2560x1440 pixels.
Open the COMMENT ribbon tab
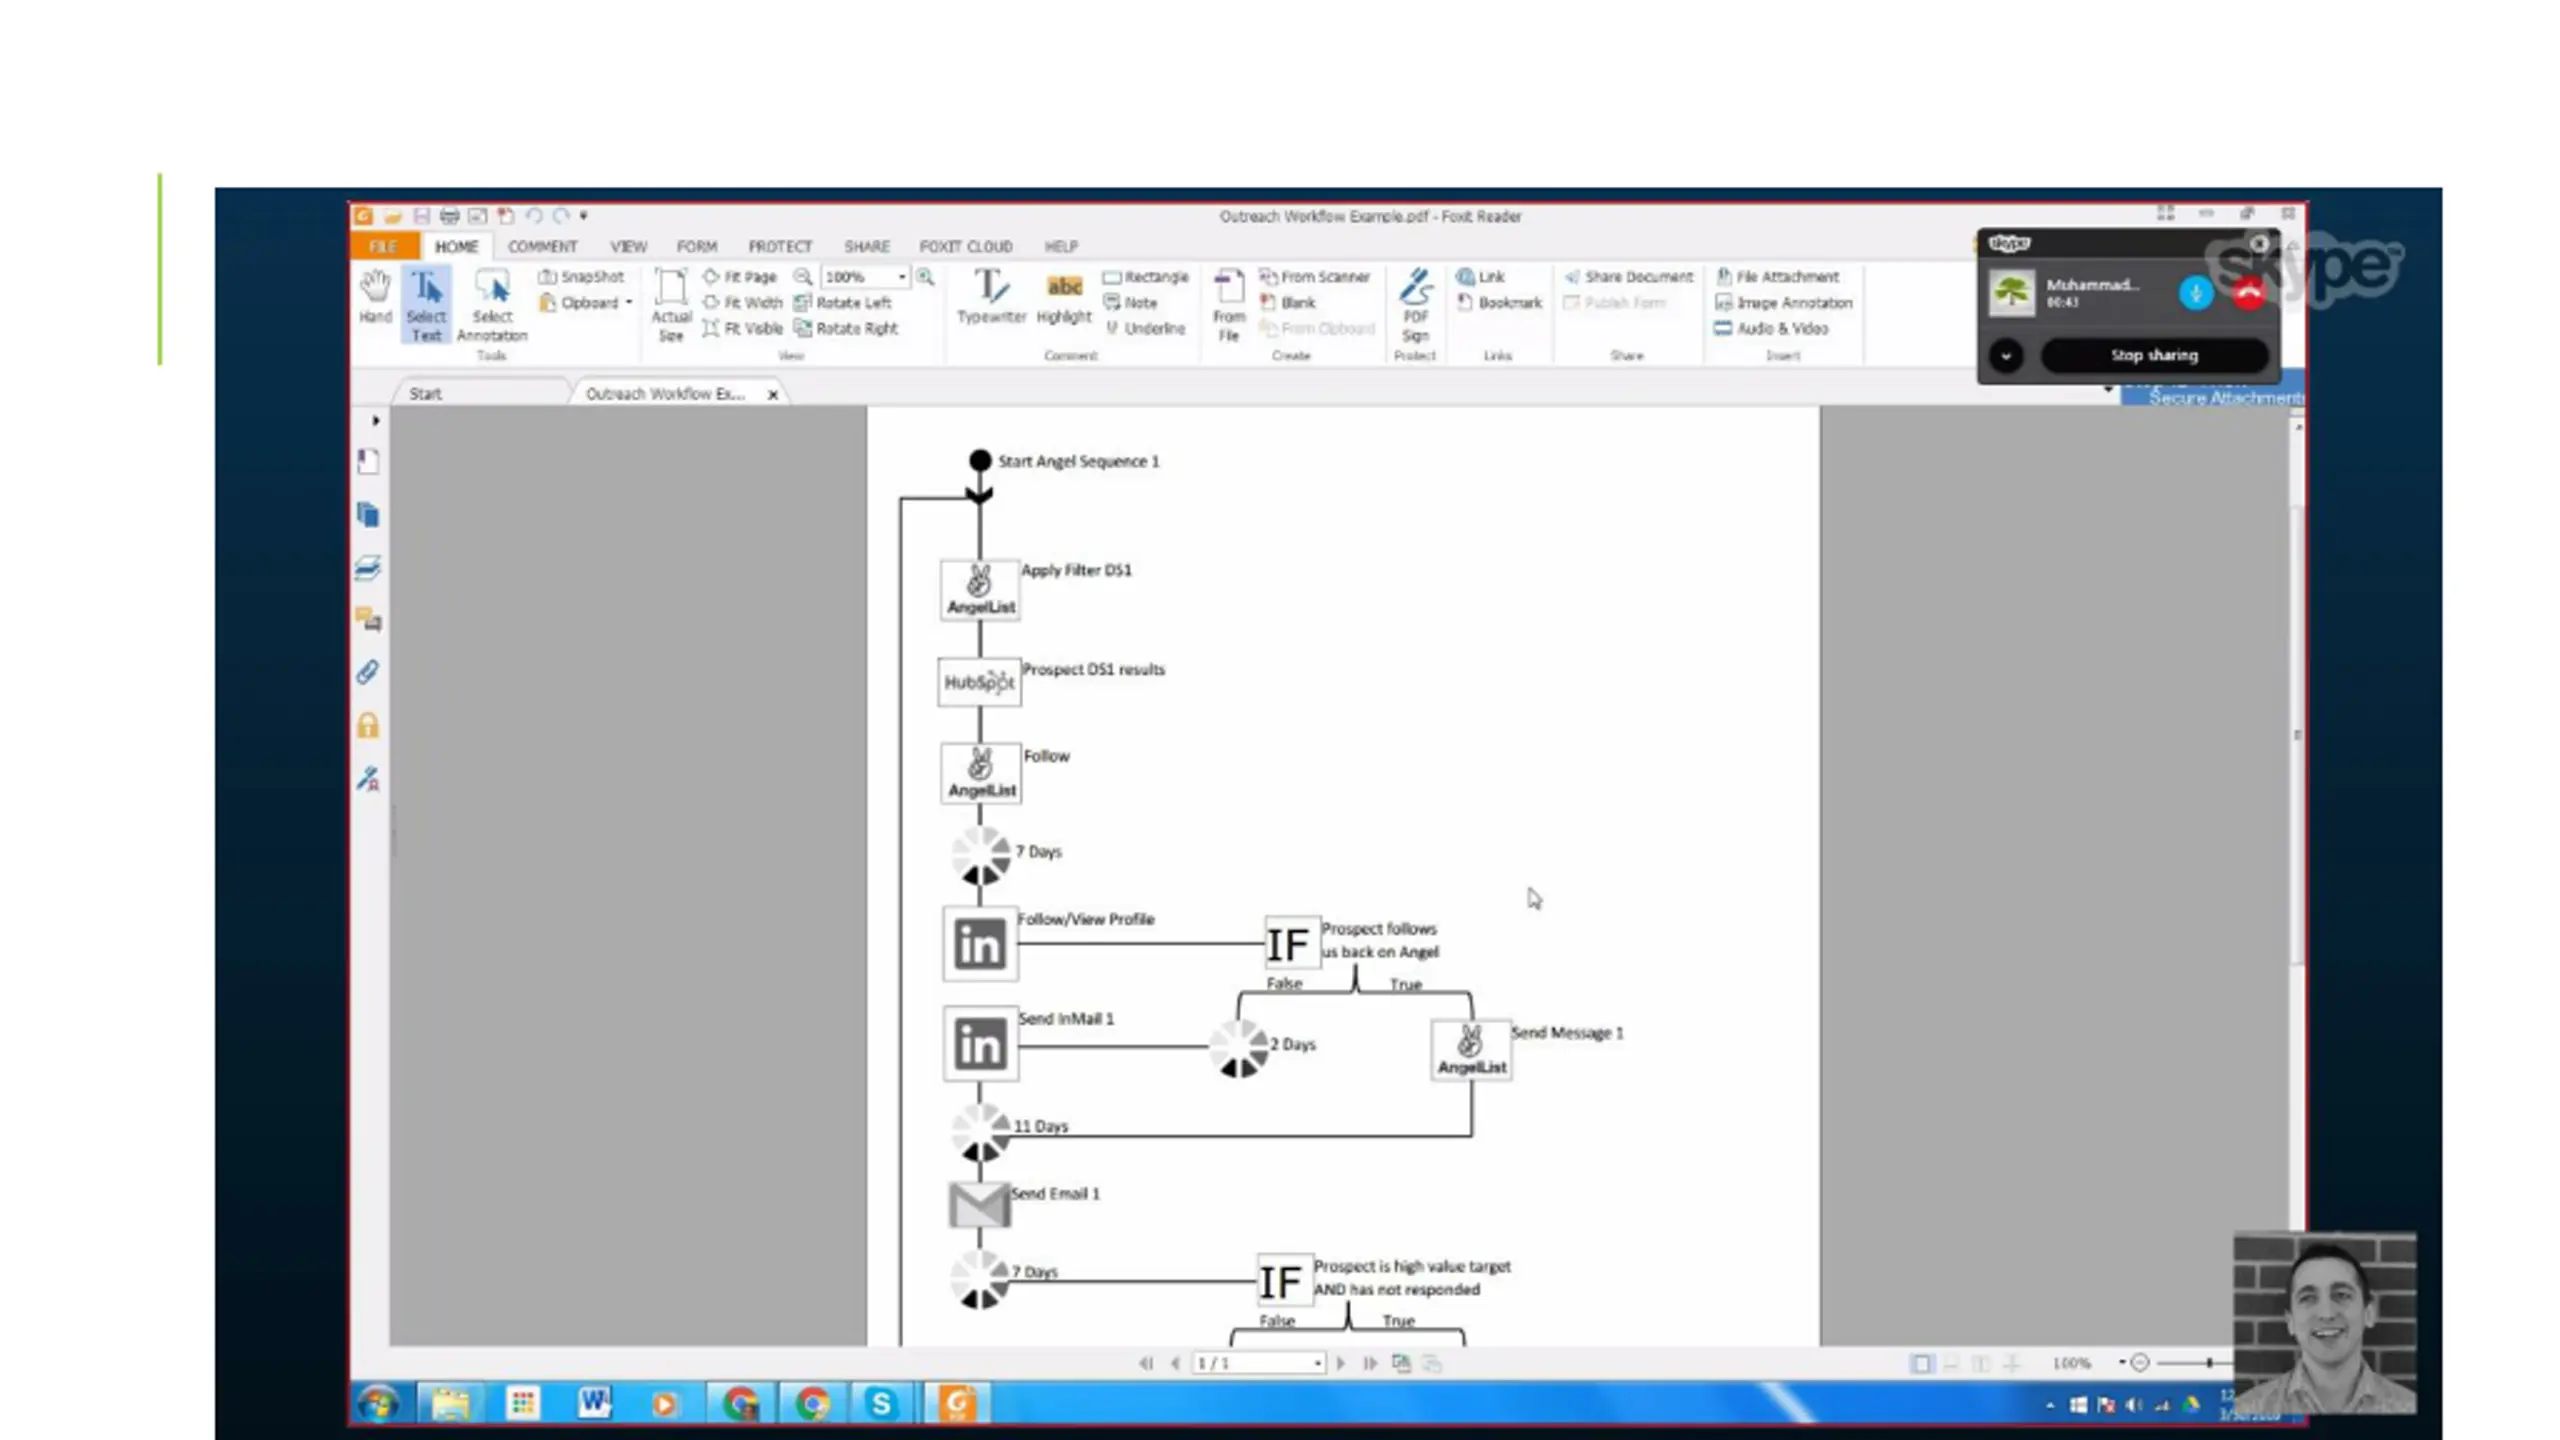point(542,246)
